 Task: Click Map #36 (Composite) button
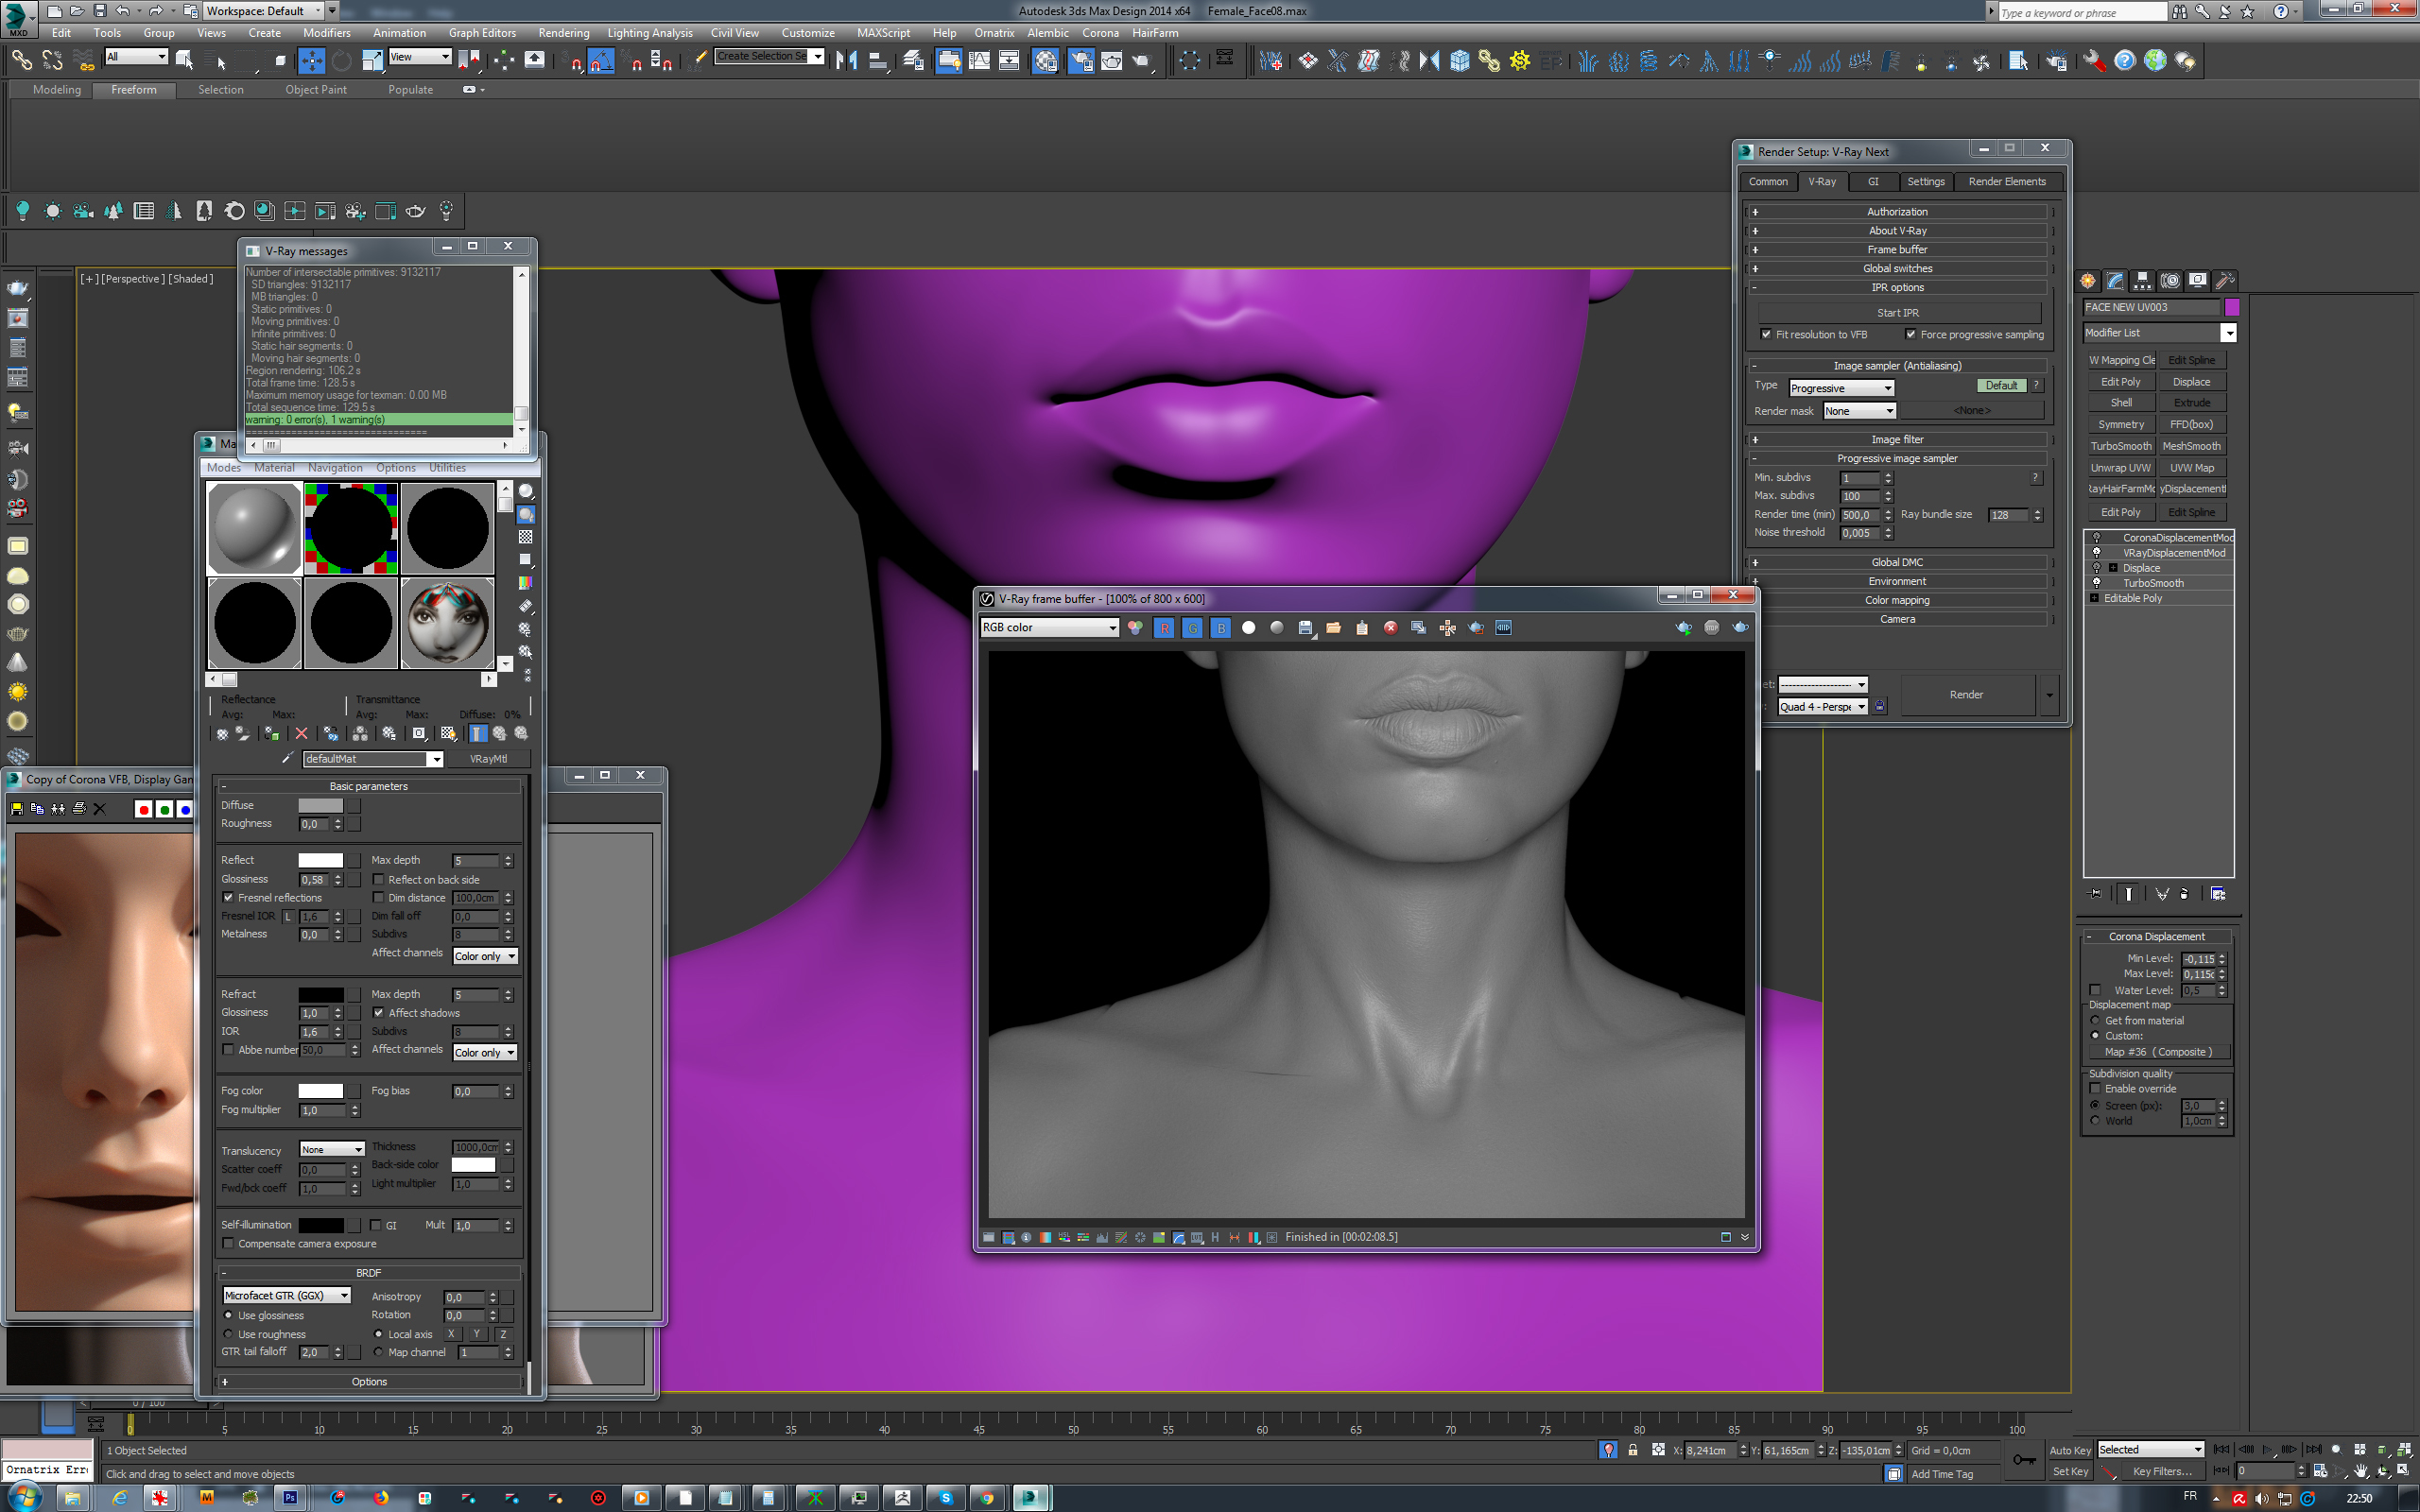tap(2158, 1052)
